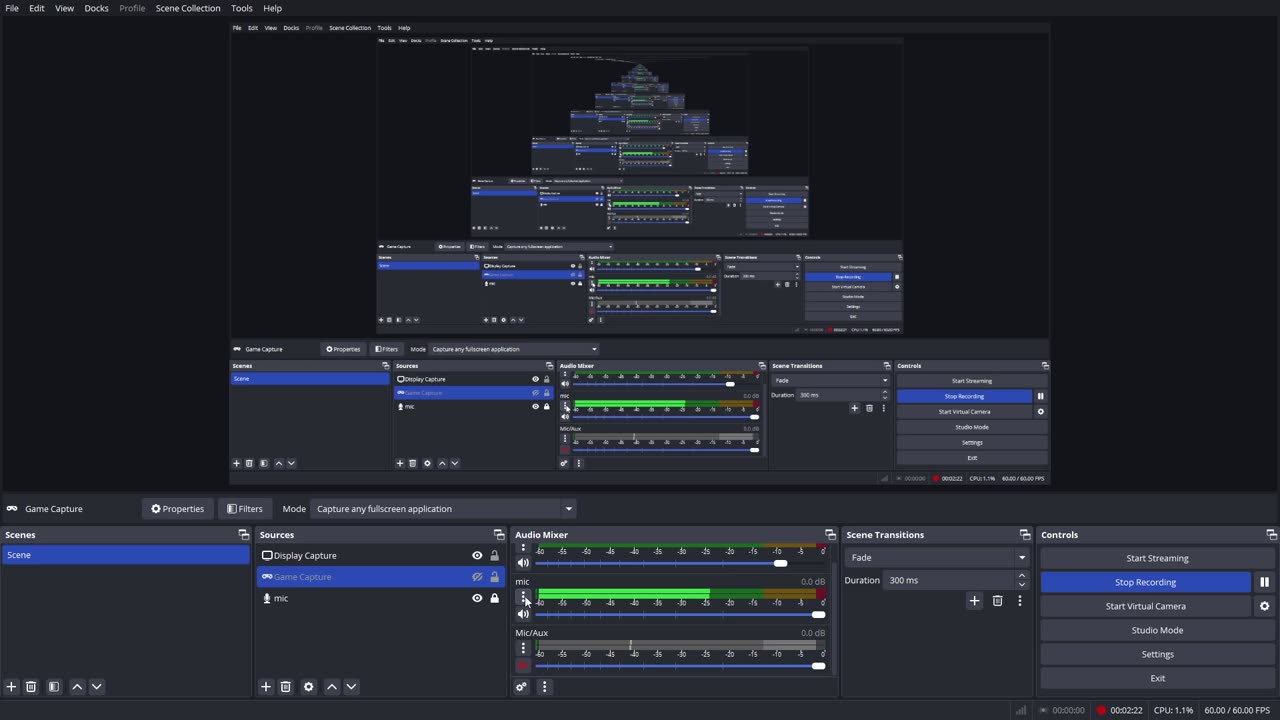Open the Docks menu
The image size is (1280, 720).
pos(96,8)
